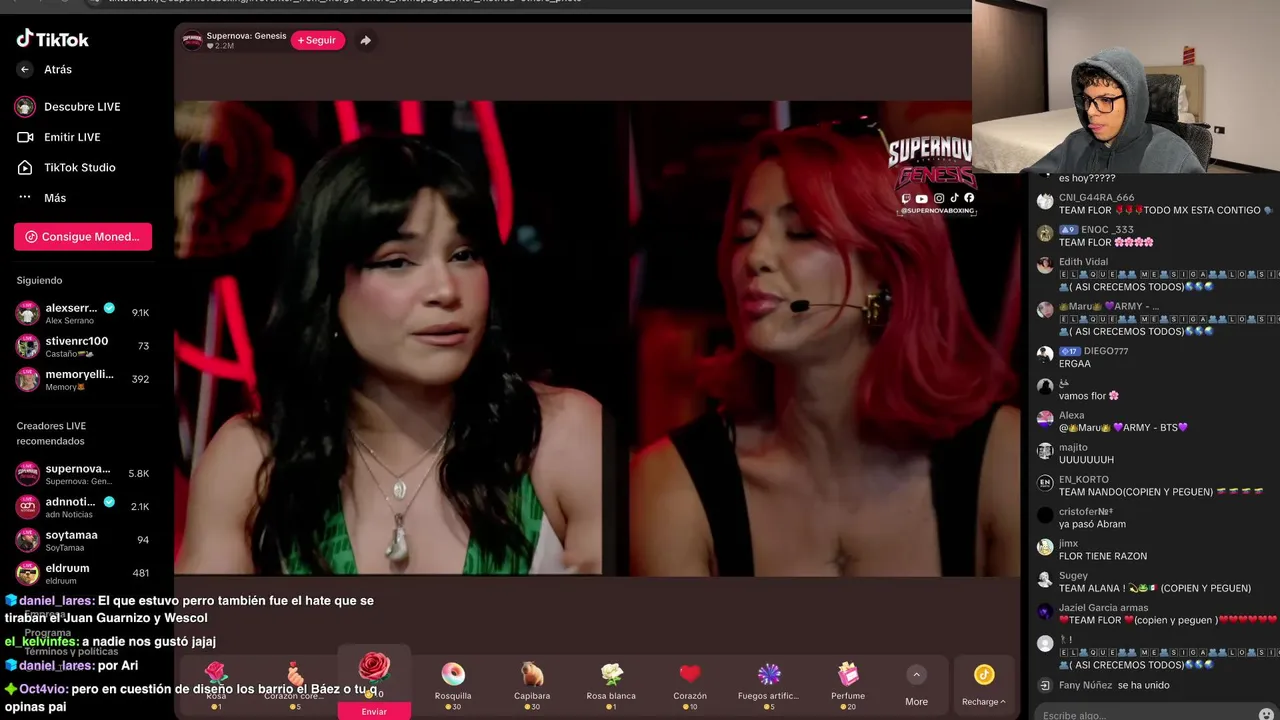1280x720 pixels.
Task: Open Emitir LIVE in sidebar
Action: coord(58,137)
